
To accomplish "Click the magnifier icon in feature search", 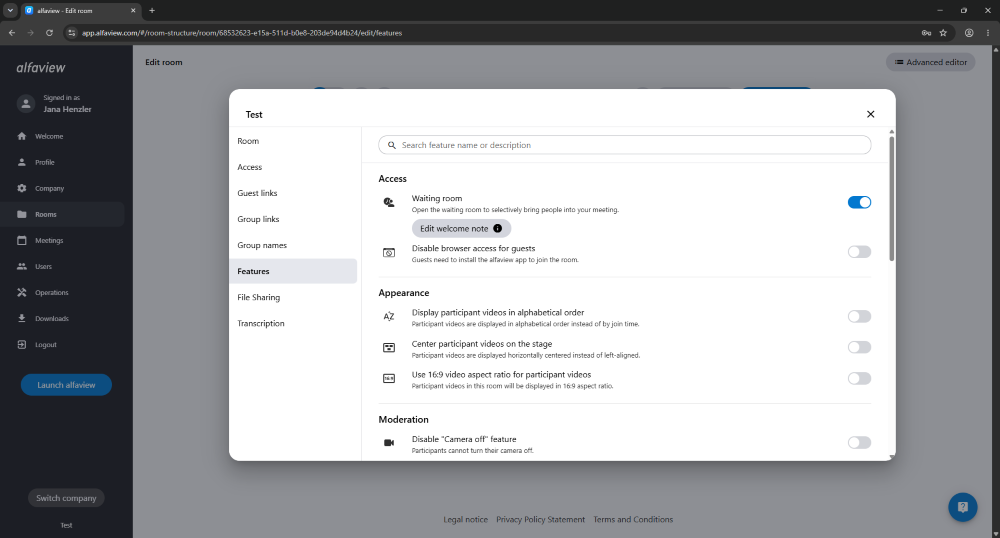I will [392, 145].
